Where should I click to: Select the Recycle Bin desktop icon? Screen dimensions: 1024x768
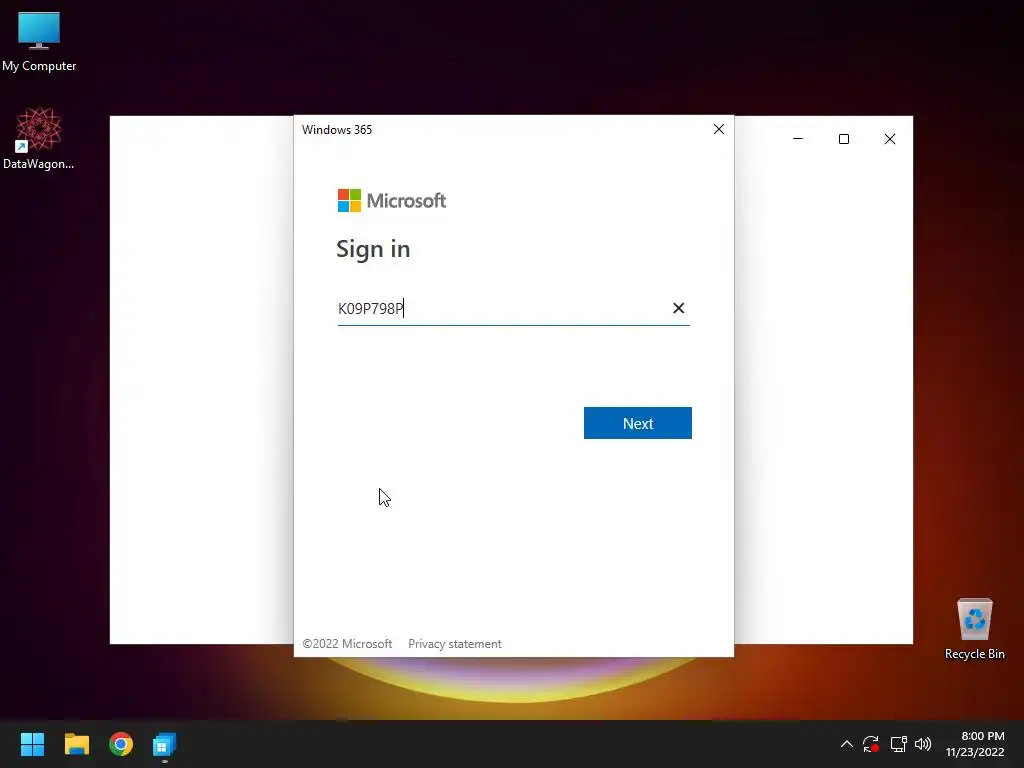pos(974,629)
